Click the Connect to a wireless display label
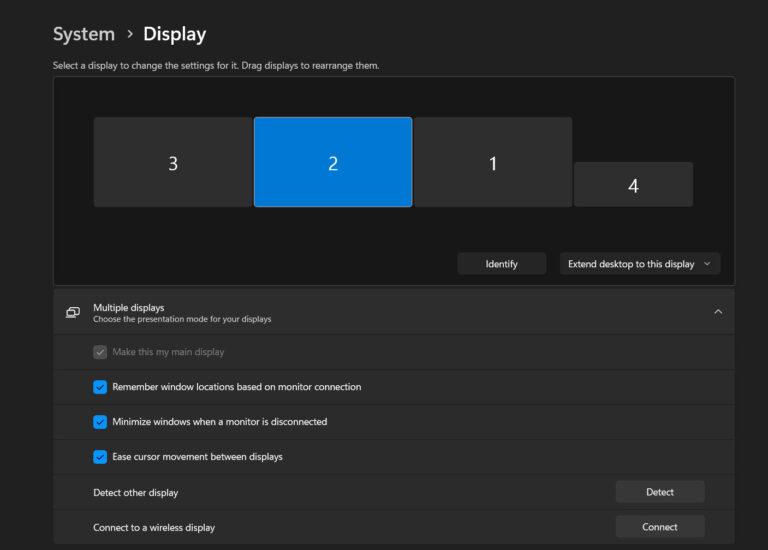768x550 pixels. [154, 527]
